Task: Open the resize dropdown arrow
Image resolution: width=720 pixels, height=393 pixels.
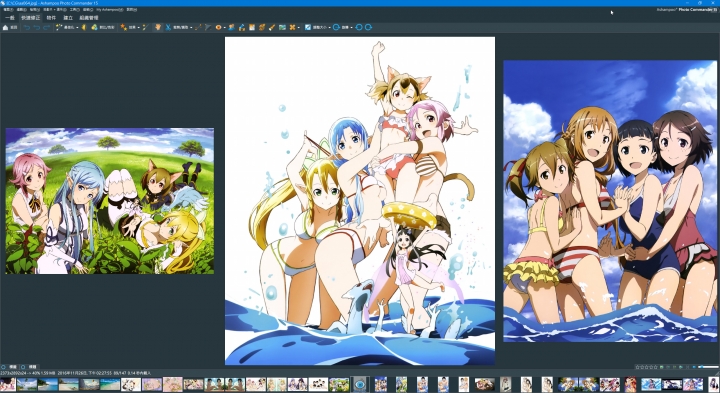Action: click(330, 28)
